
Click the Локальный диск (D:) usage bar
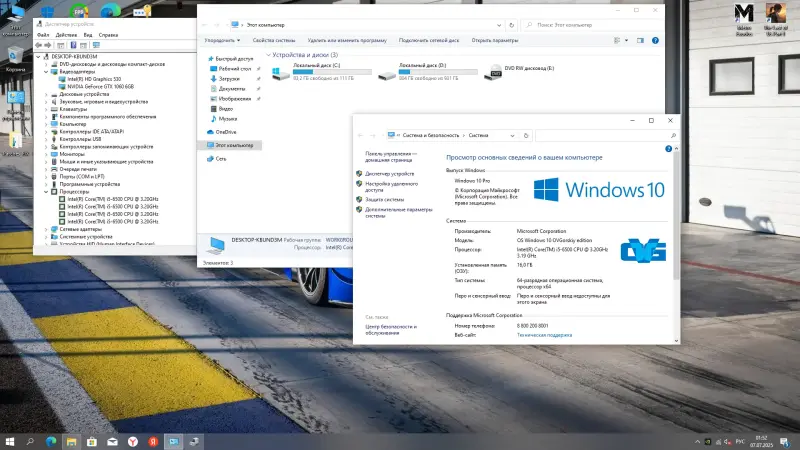coord(438,72)
